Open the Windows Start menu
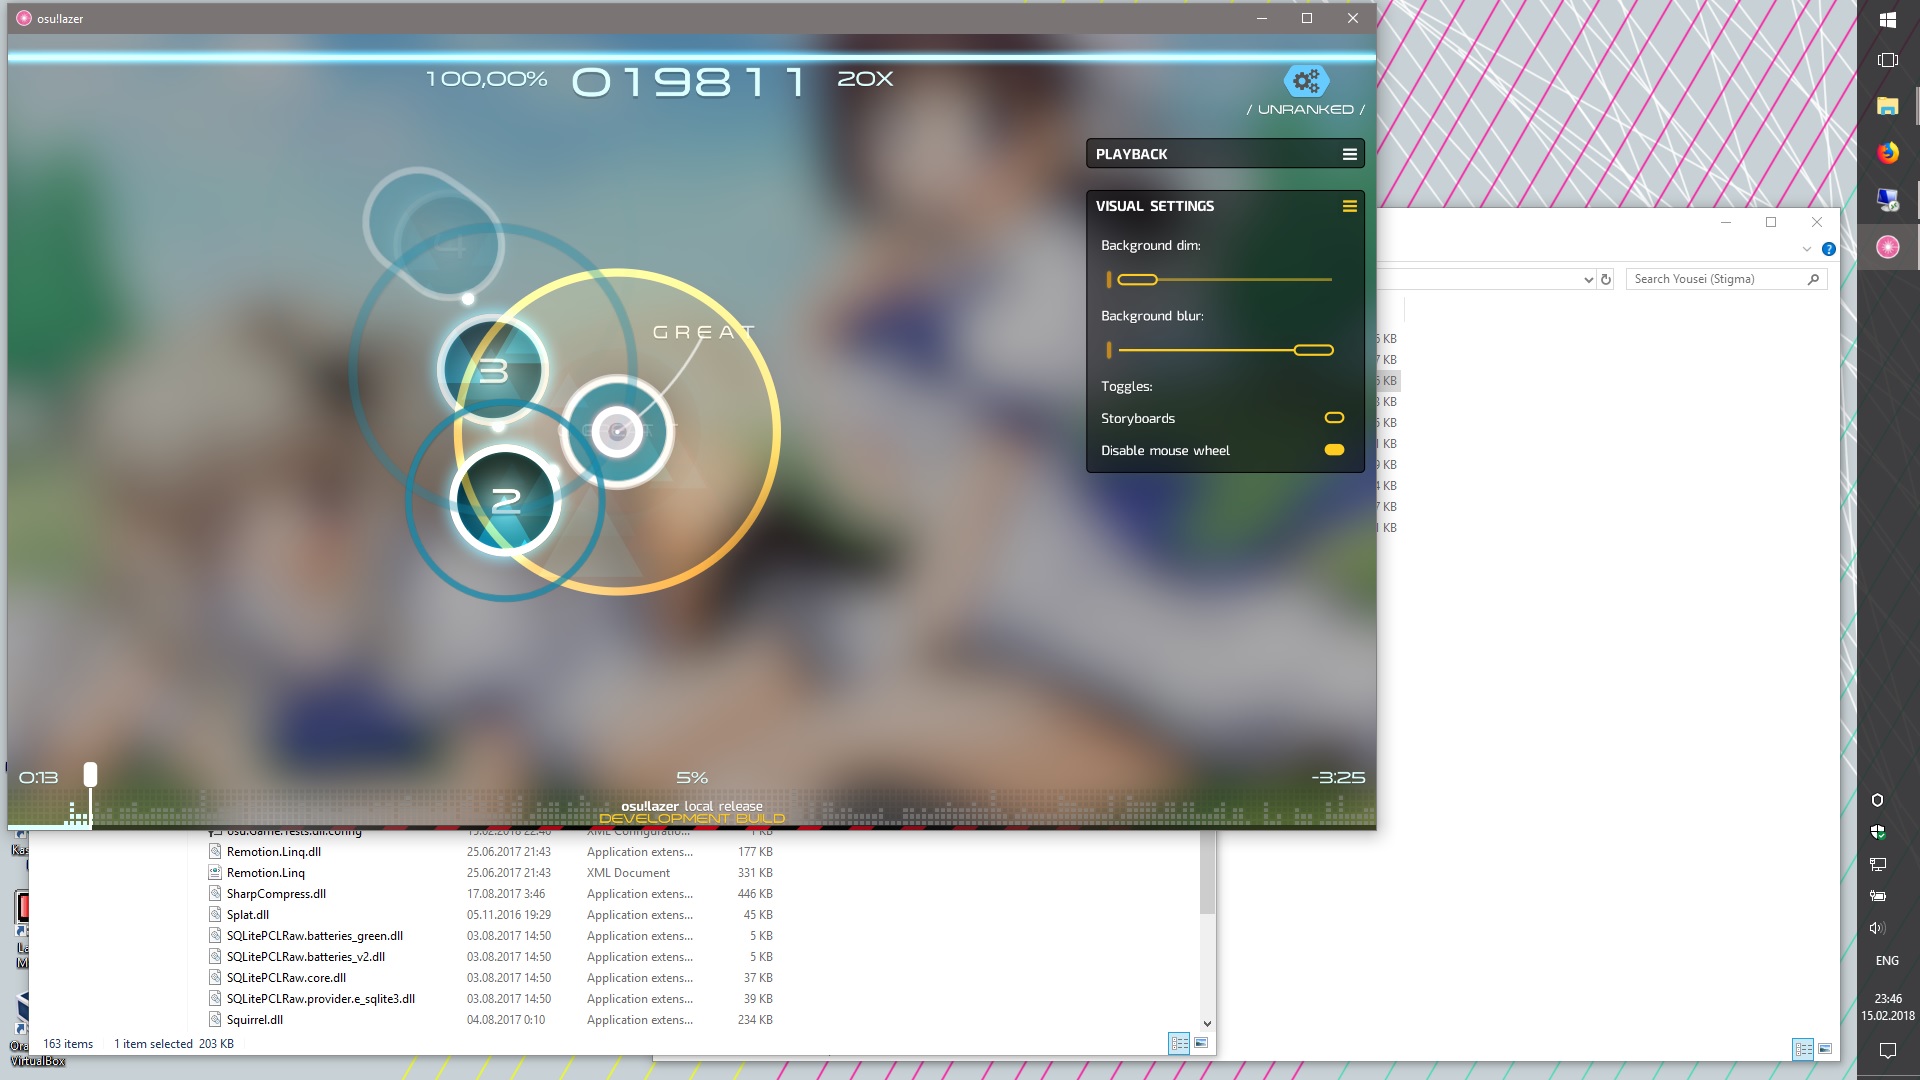Viewport: 1920px width, 1080px height. click(1889, 18)
